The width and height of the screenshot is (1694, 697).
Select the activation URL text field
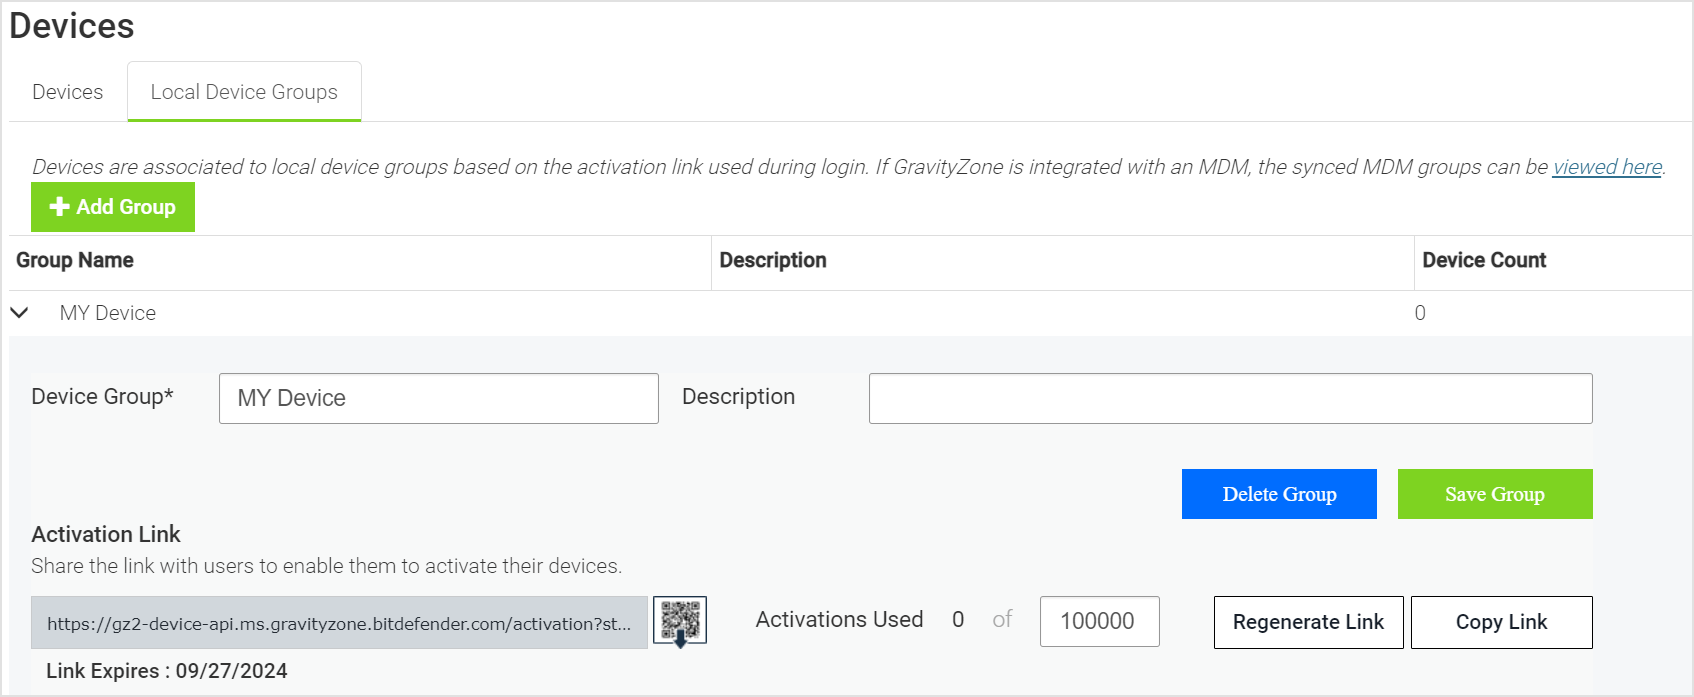(339, 623)
